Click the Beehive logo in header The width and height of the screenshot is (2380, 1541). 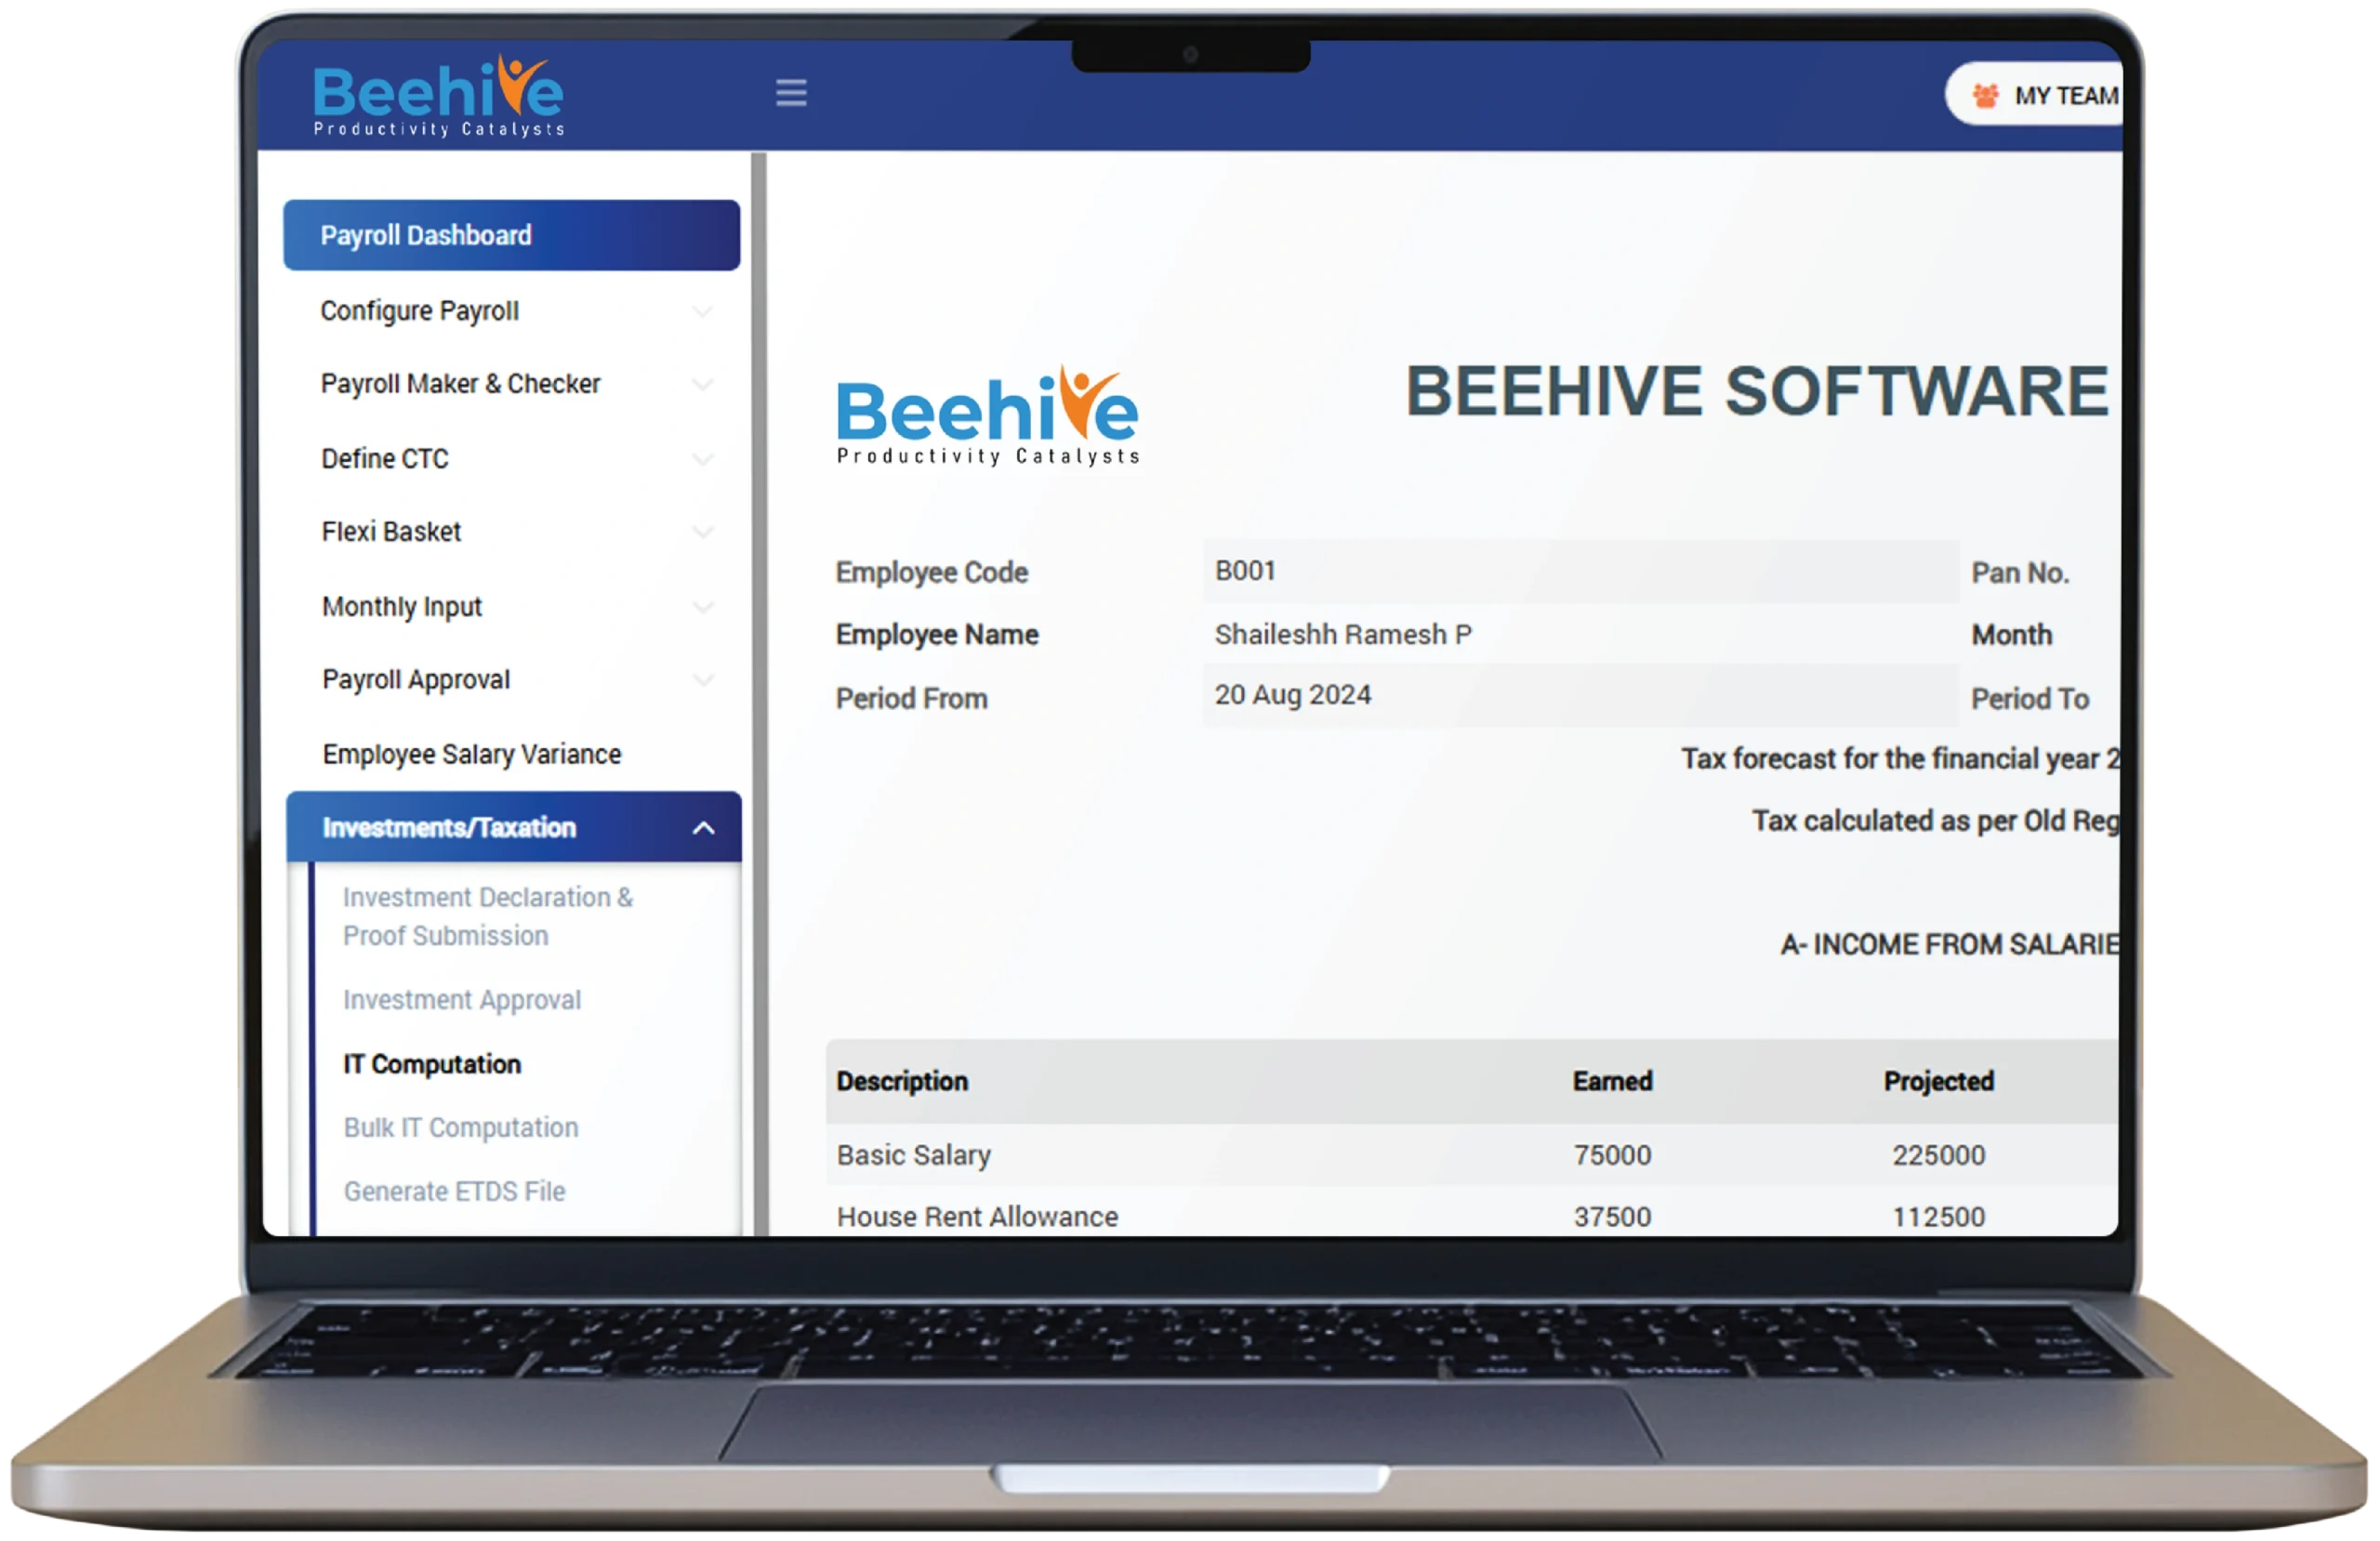tap(438, 96)
